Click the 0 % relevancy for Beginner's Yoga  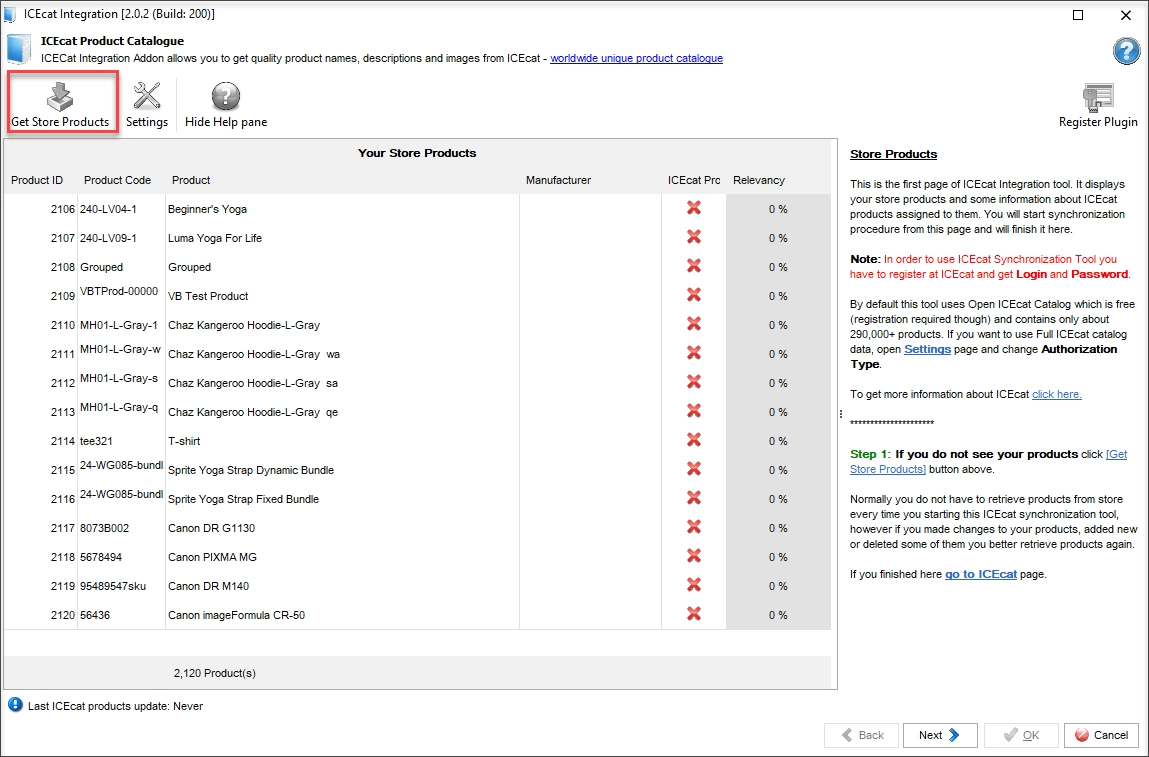click(x=778, y=209)
